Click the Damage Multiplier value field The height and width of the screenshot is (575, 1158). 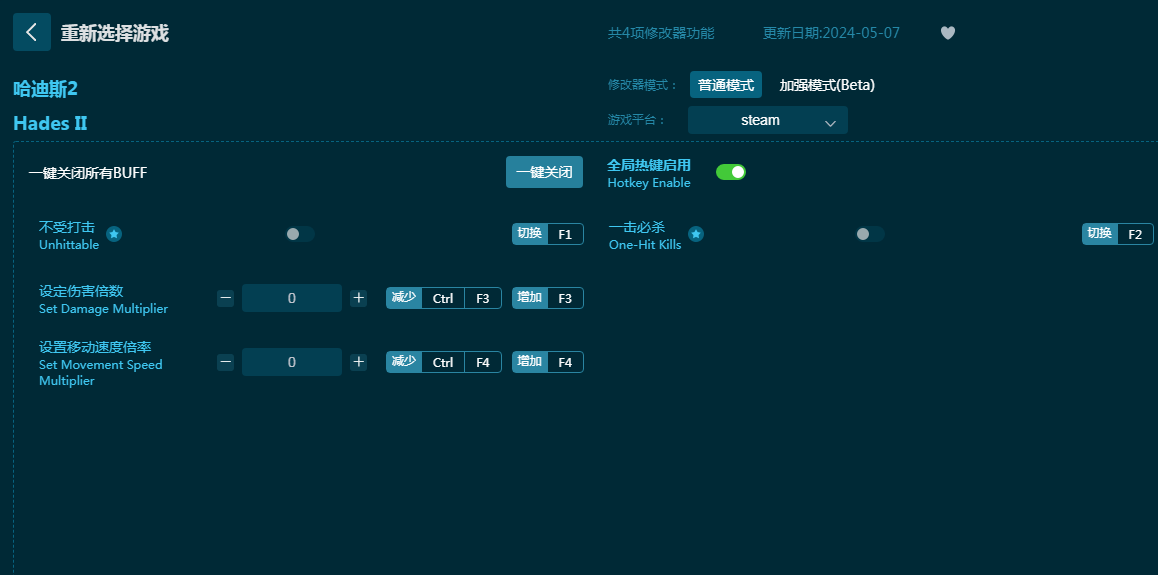(292, 298)
